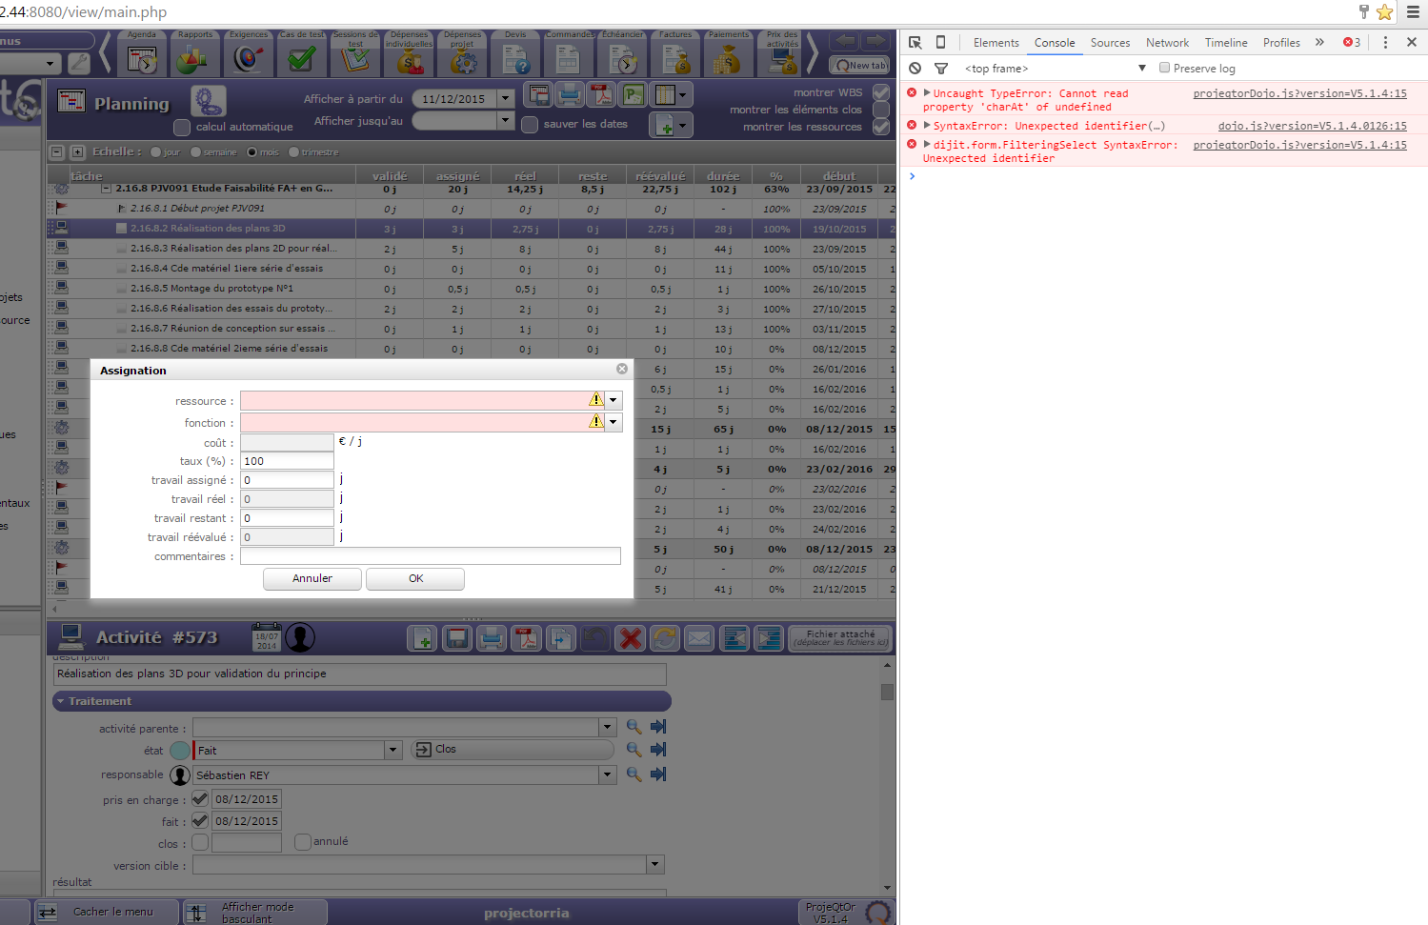Collapse the Traitement section
Viewport: 1428px width, 925px height.
point(361,701)
